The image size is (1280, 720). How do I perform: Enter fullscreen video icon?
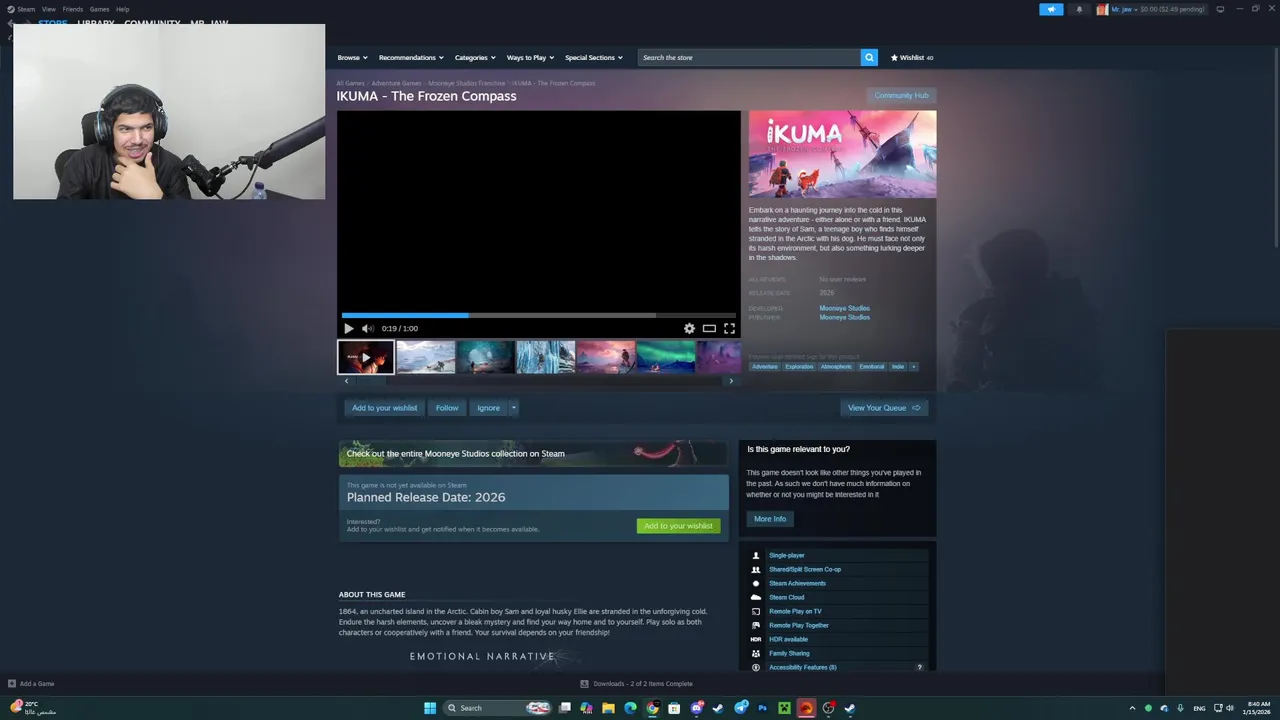pyautogui.click(x=729, y=328)
